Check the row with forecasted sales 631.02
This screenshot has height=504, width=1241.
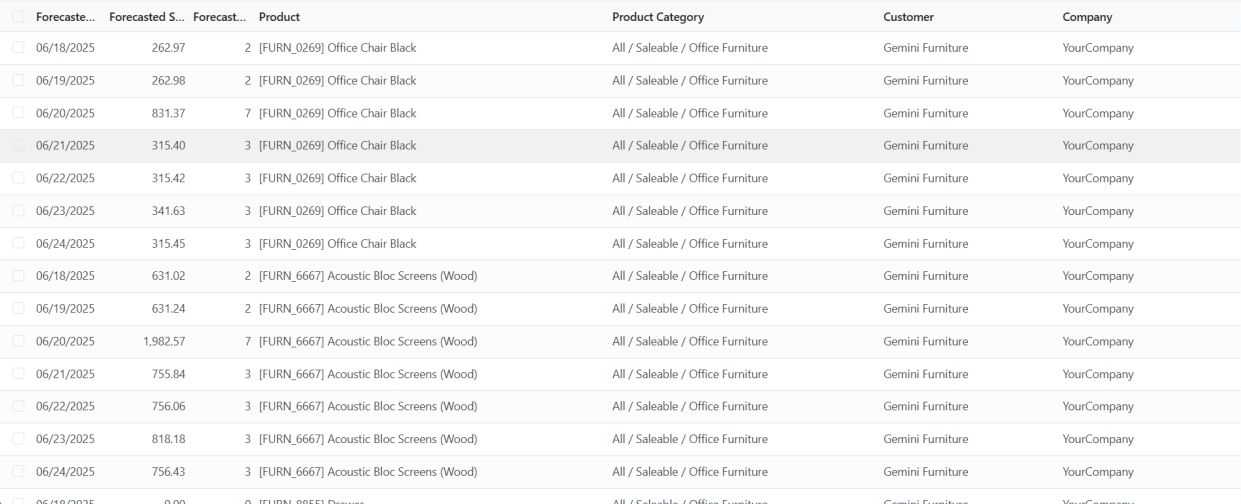(x=18, y=276)
